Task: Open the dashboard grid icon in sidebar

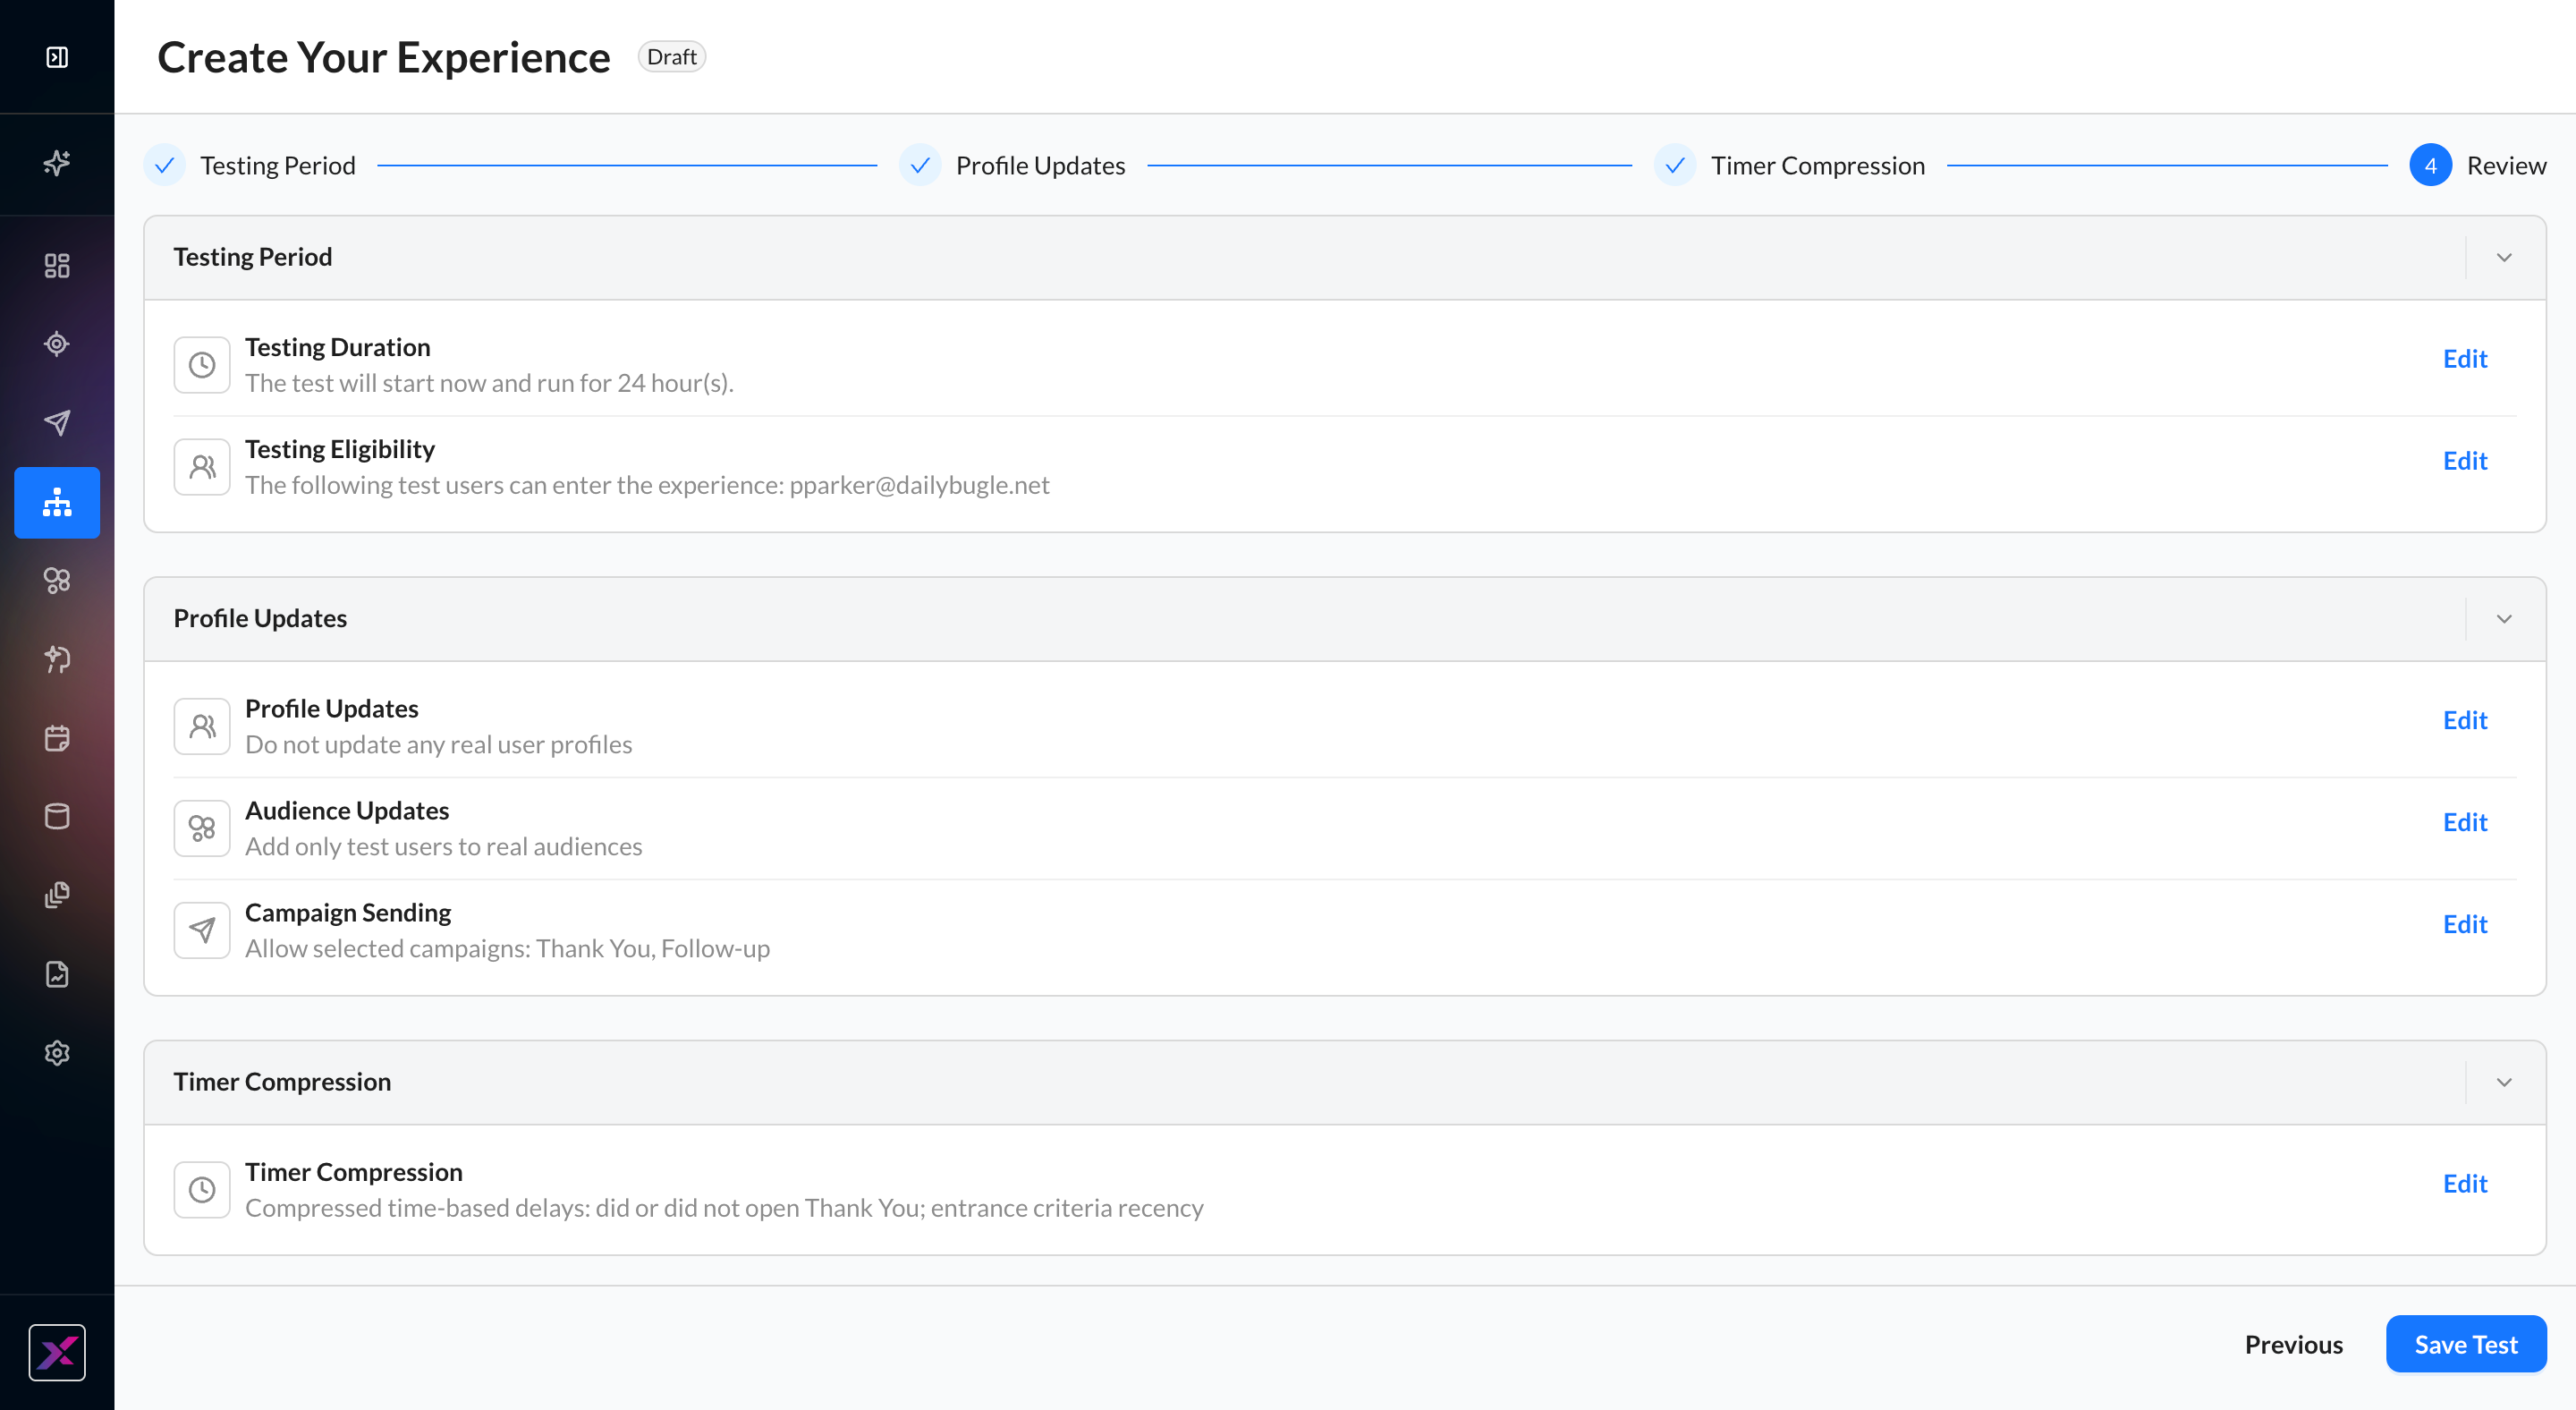Action: tap(57, 265)
